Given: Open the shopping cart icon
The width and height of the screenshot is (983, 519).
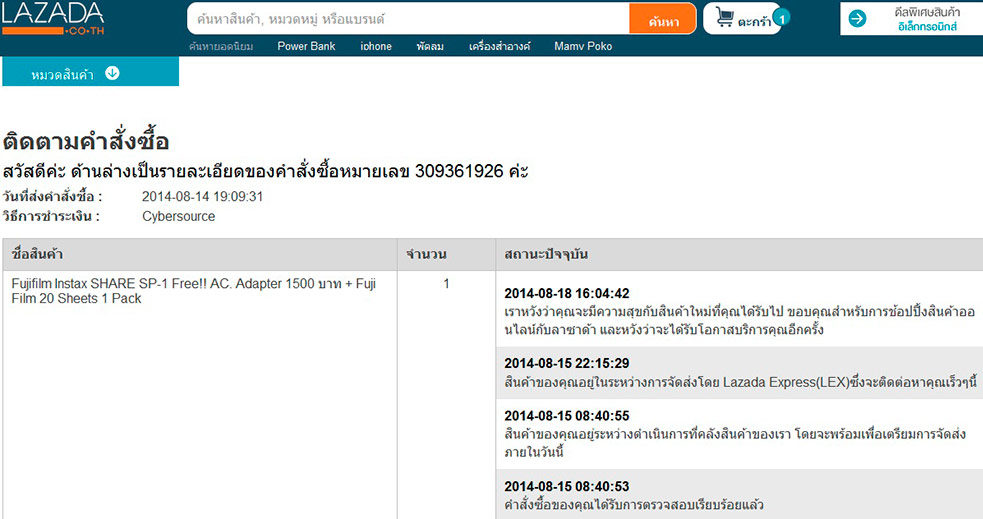Looking at the screenshot, I should 724,18.
